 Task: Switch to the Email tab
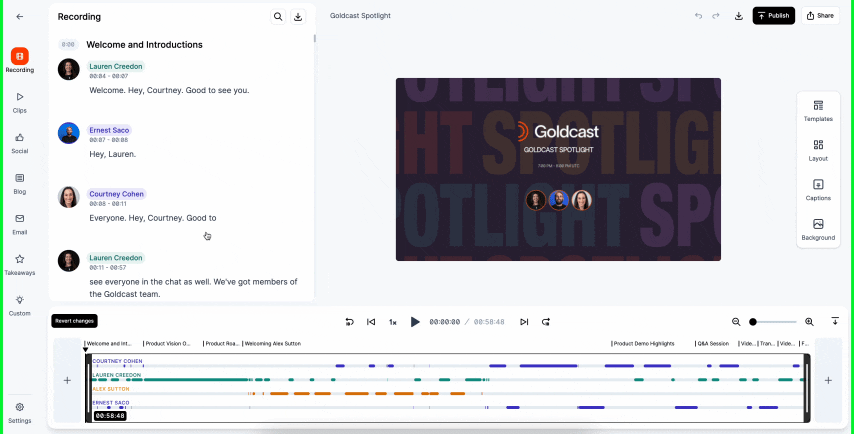[x=20, y=223]
